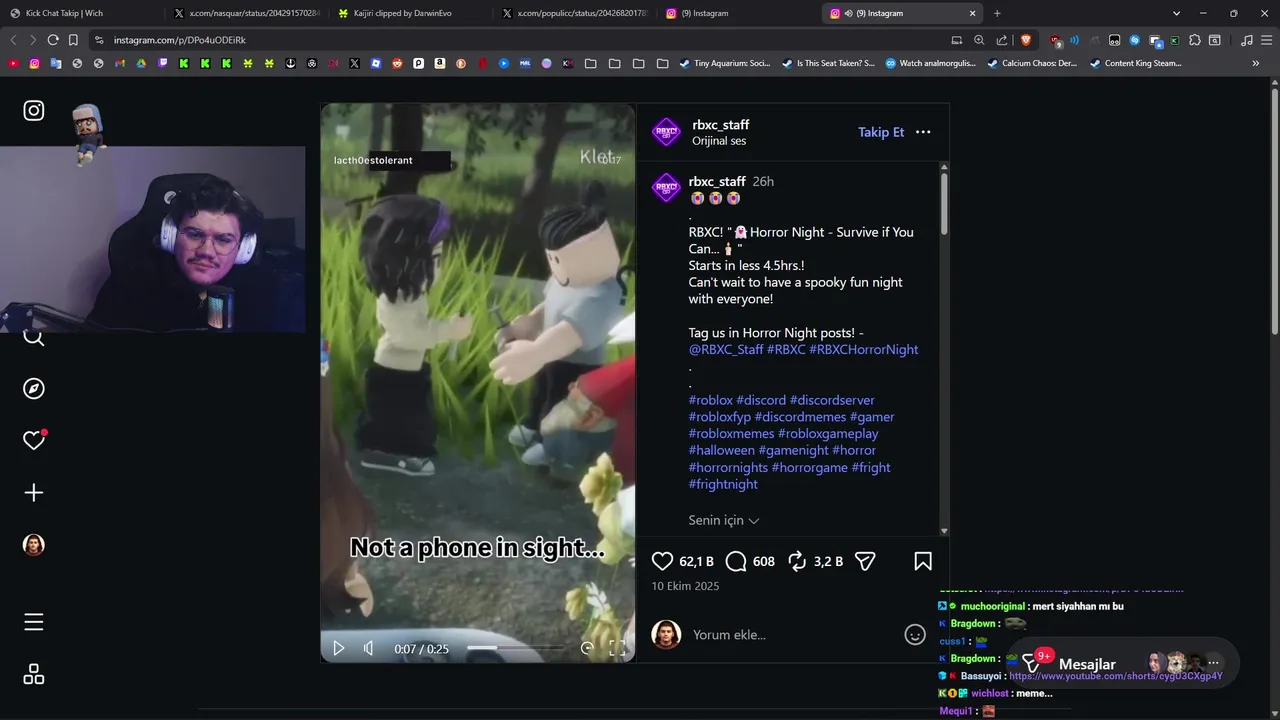Image resolution: width=1280 pixels, height=720 pixels.
Task: Repost using the arrows icon
Action: pos(797,561)
